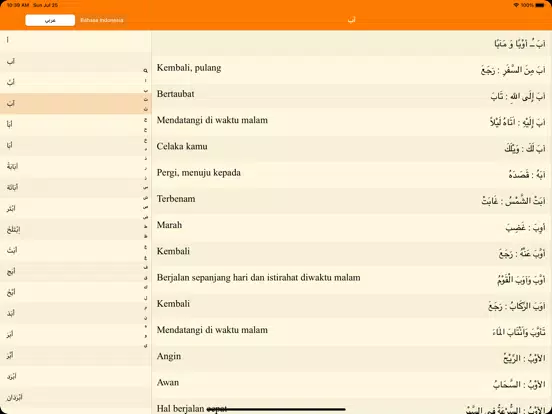Jump to letter ل in the index strip
This screenshot has height=414, width=552.
(145, 298)
